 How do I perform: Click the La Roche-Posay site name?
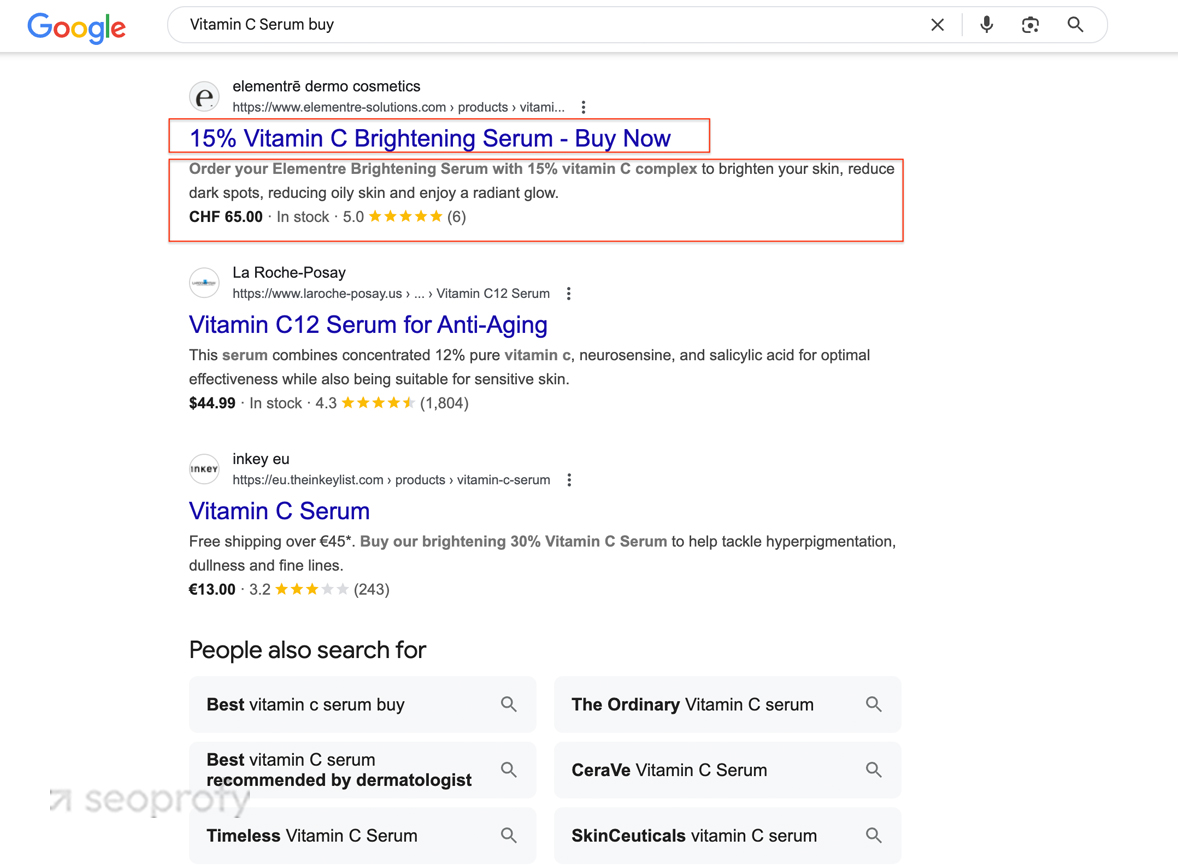coord(289,273)
